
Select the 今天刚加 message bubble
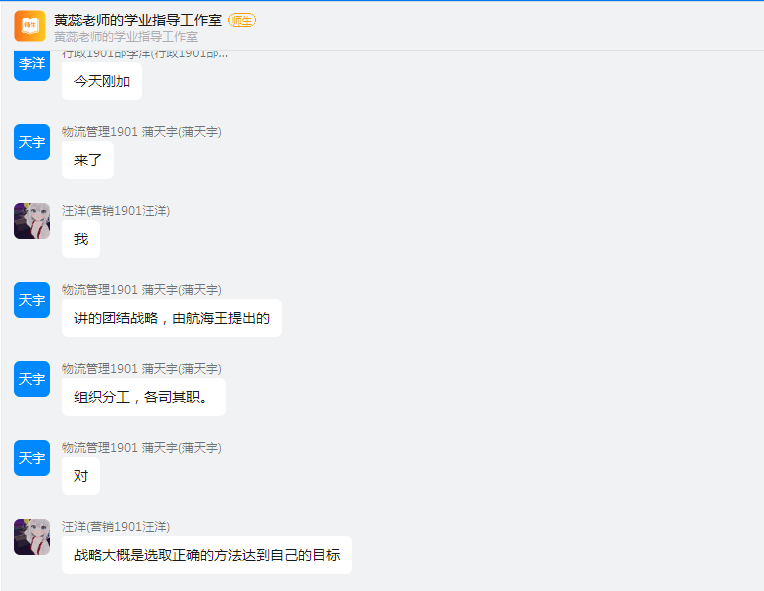pos(102,81)
